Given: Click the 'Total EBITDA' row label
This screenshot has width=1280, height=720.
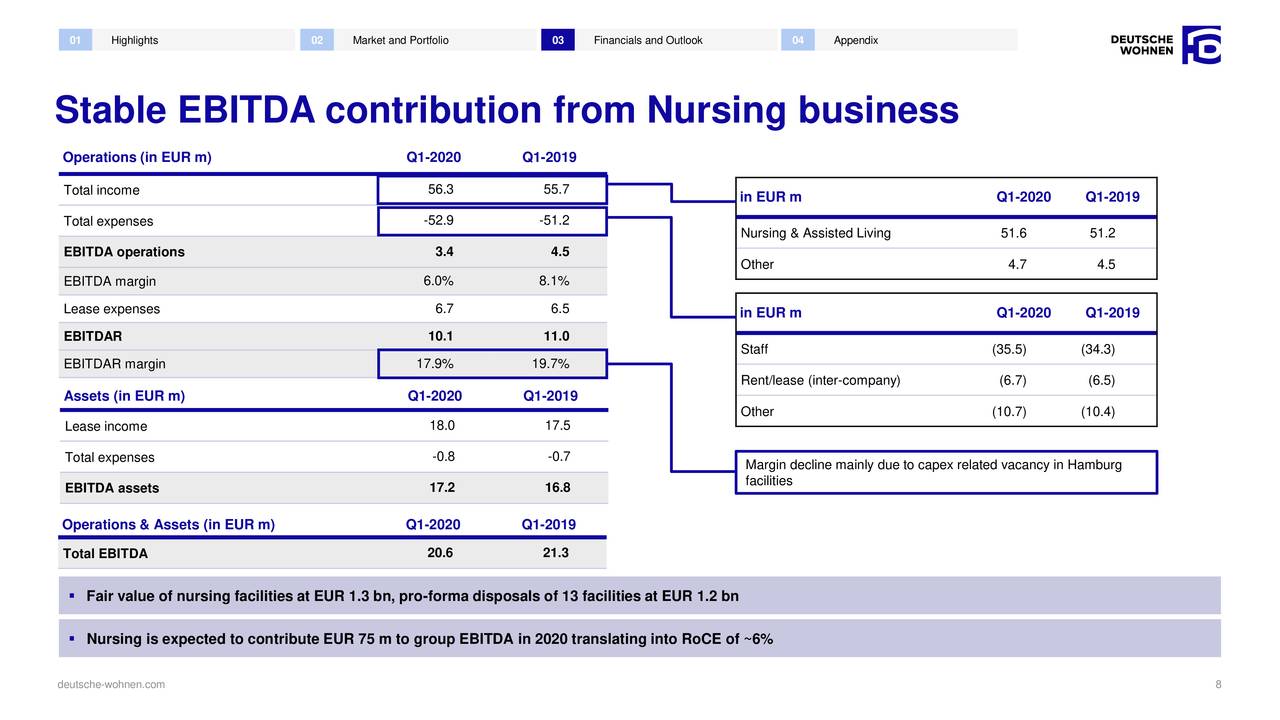Looking at the screenshot, I should click(105, 554).
